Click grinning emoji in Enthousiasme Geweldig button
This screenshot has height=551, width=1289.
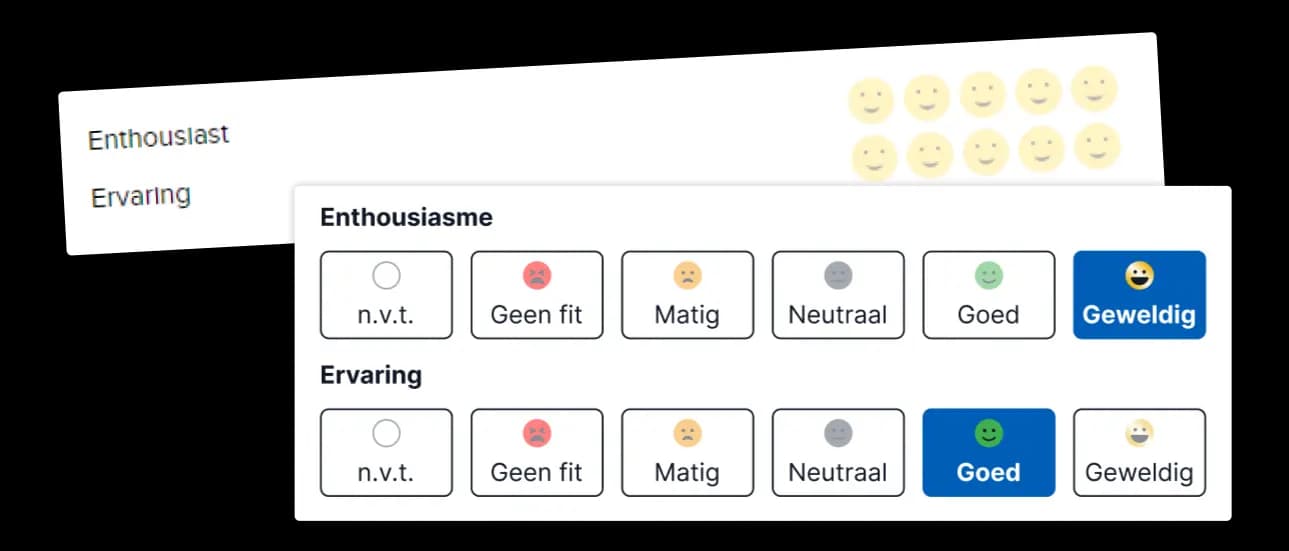1139,275
